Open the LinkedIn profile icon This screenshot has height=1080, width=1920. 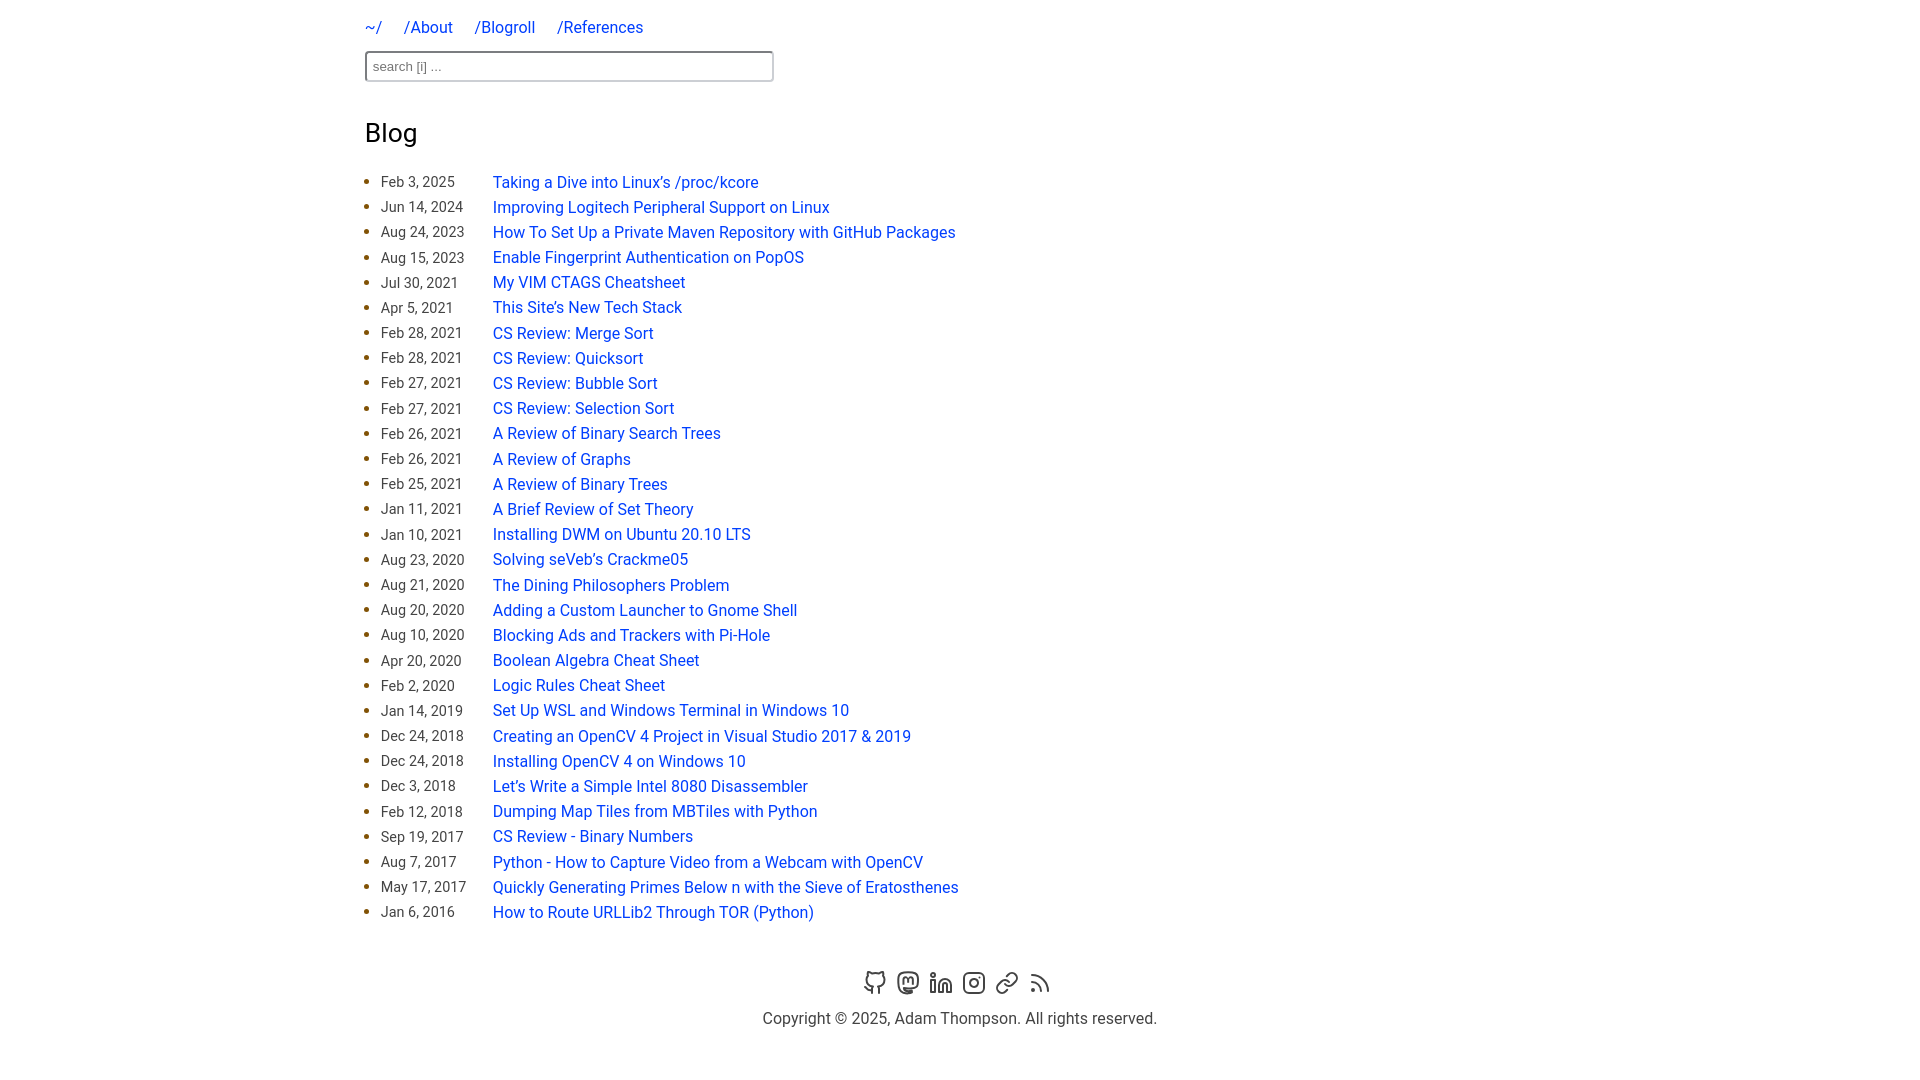pyautogui.click(x=941, y=983)
